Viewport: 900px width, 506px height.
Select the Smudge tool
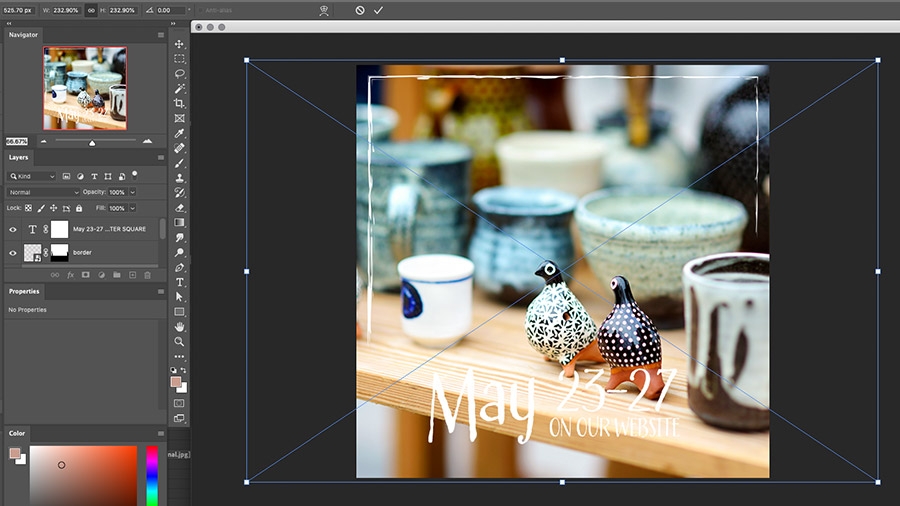pyautogui.click(x=180, y=238)
